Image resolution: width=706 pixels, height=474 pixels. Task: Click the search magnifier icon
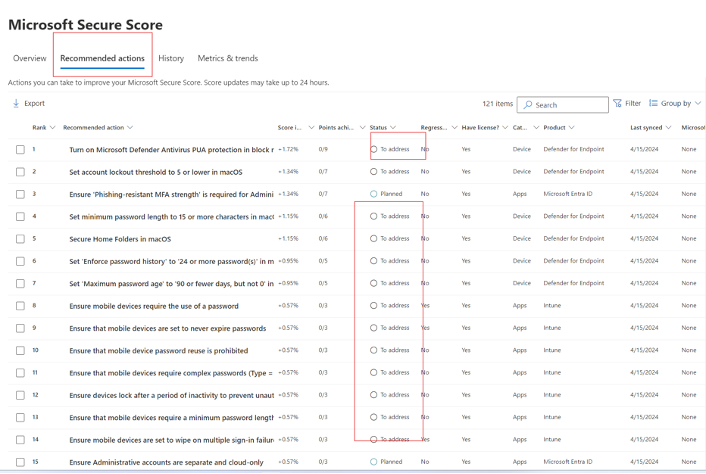click(528, 104)
